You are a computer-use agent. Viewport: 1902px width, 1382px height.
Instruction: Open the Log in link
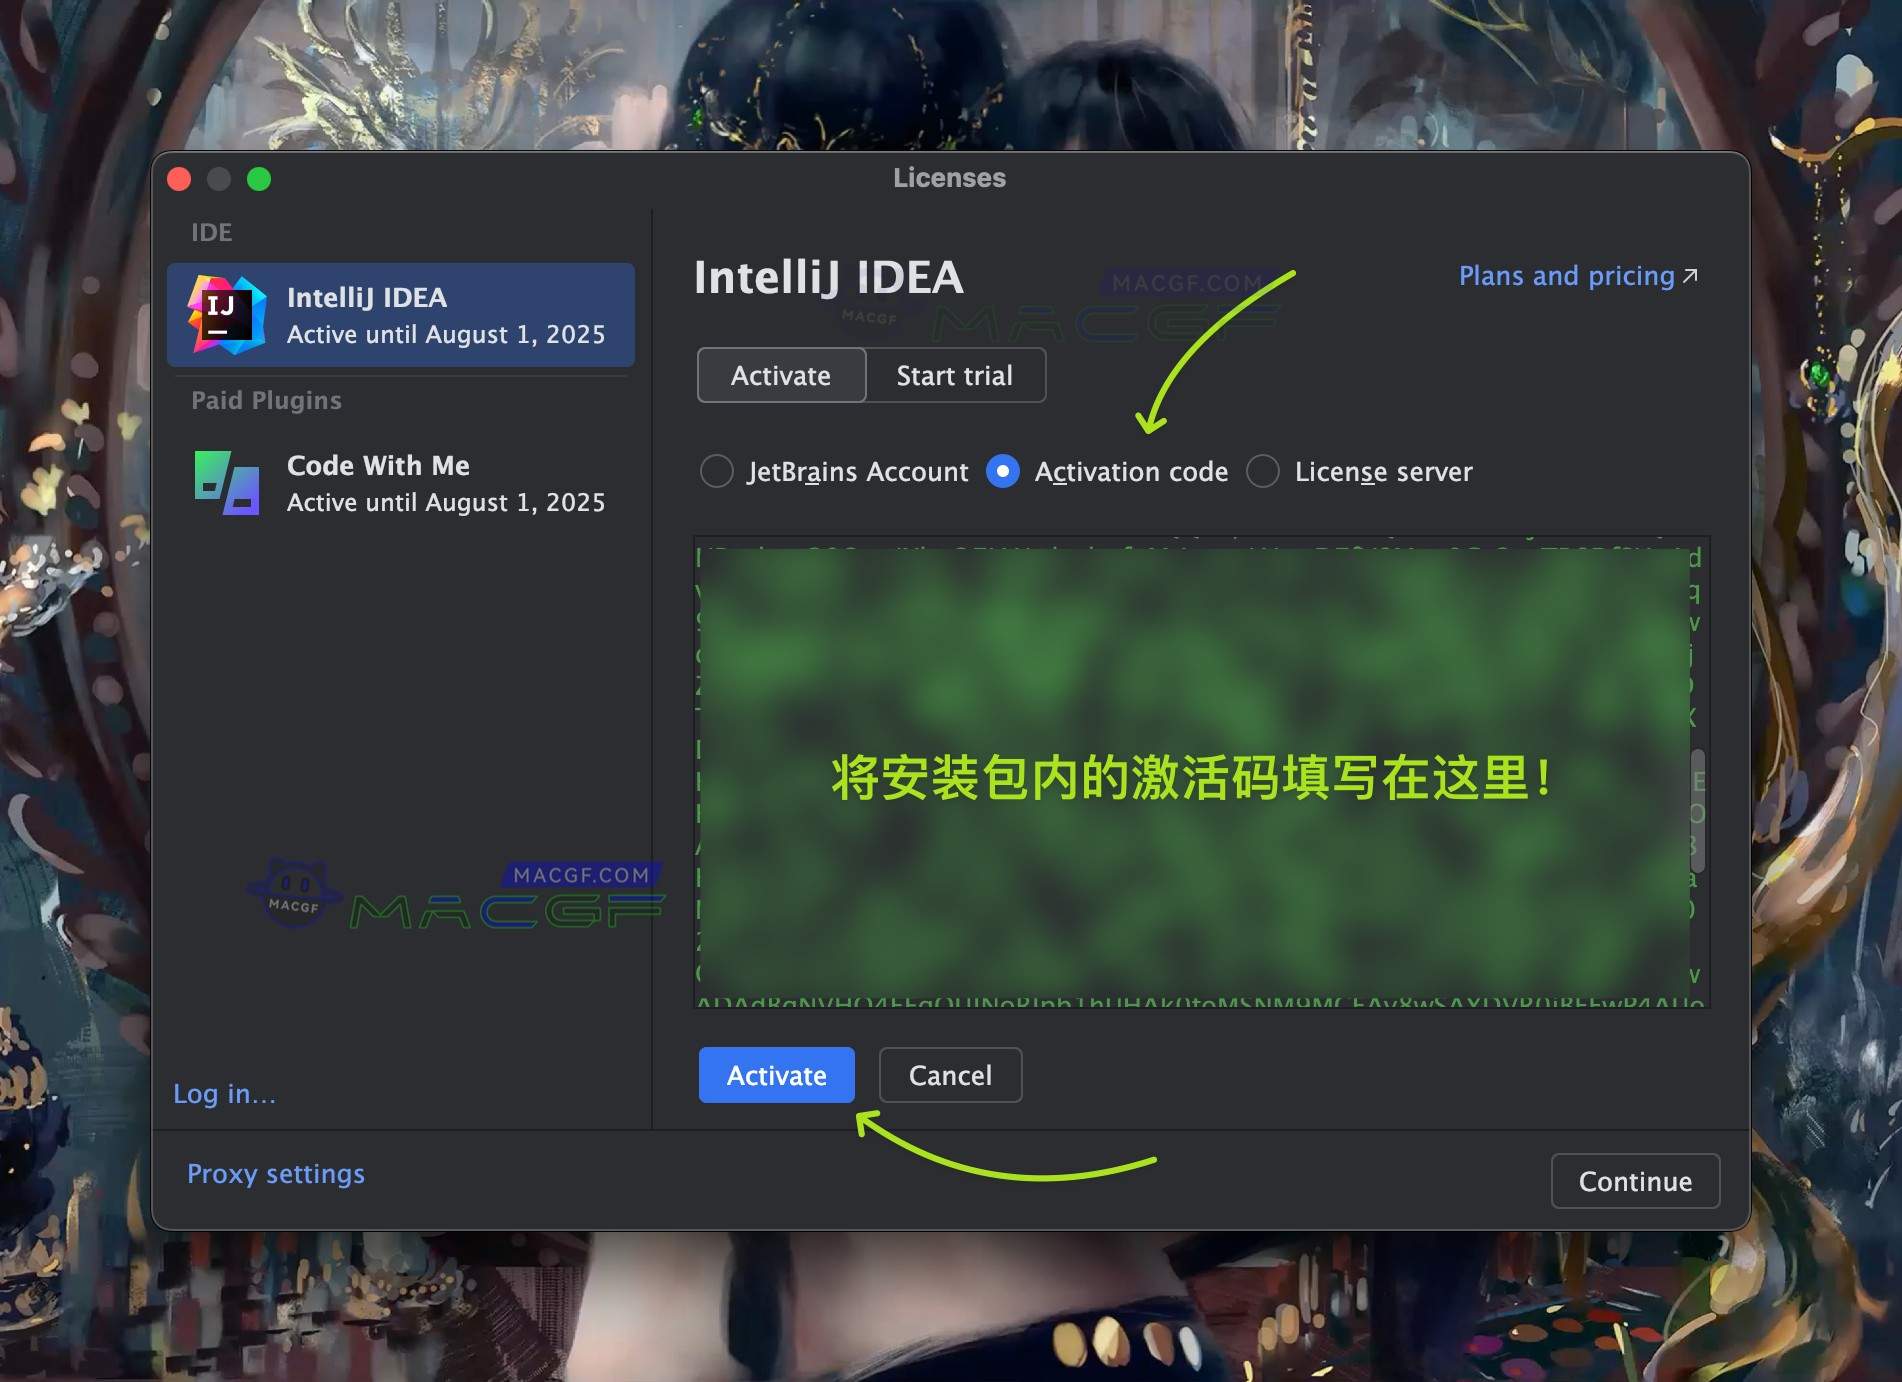pyautogui.click(x=224, y=1094)
